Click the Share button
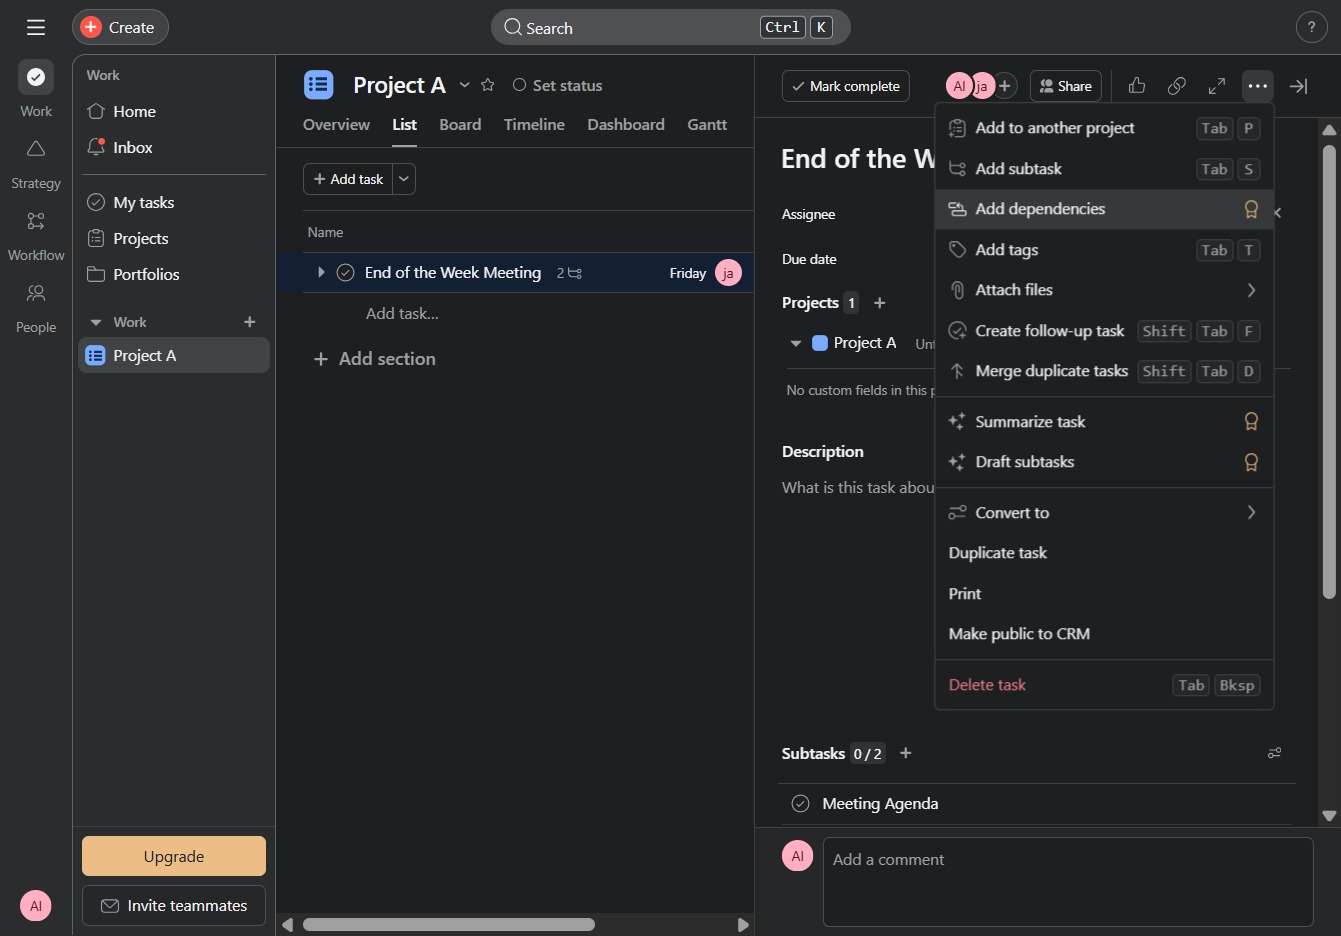Screen dimensions: 1341x936 click(1066, 86)
